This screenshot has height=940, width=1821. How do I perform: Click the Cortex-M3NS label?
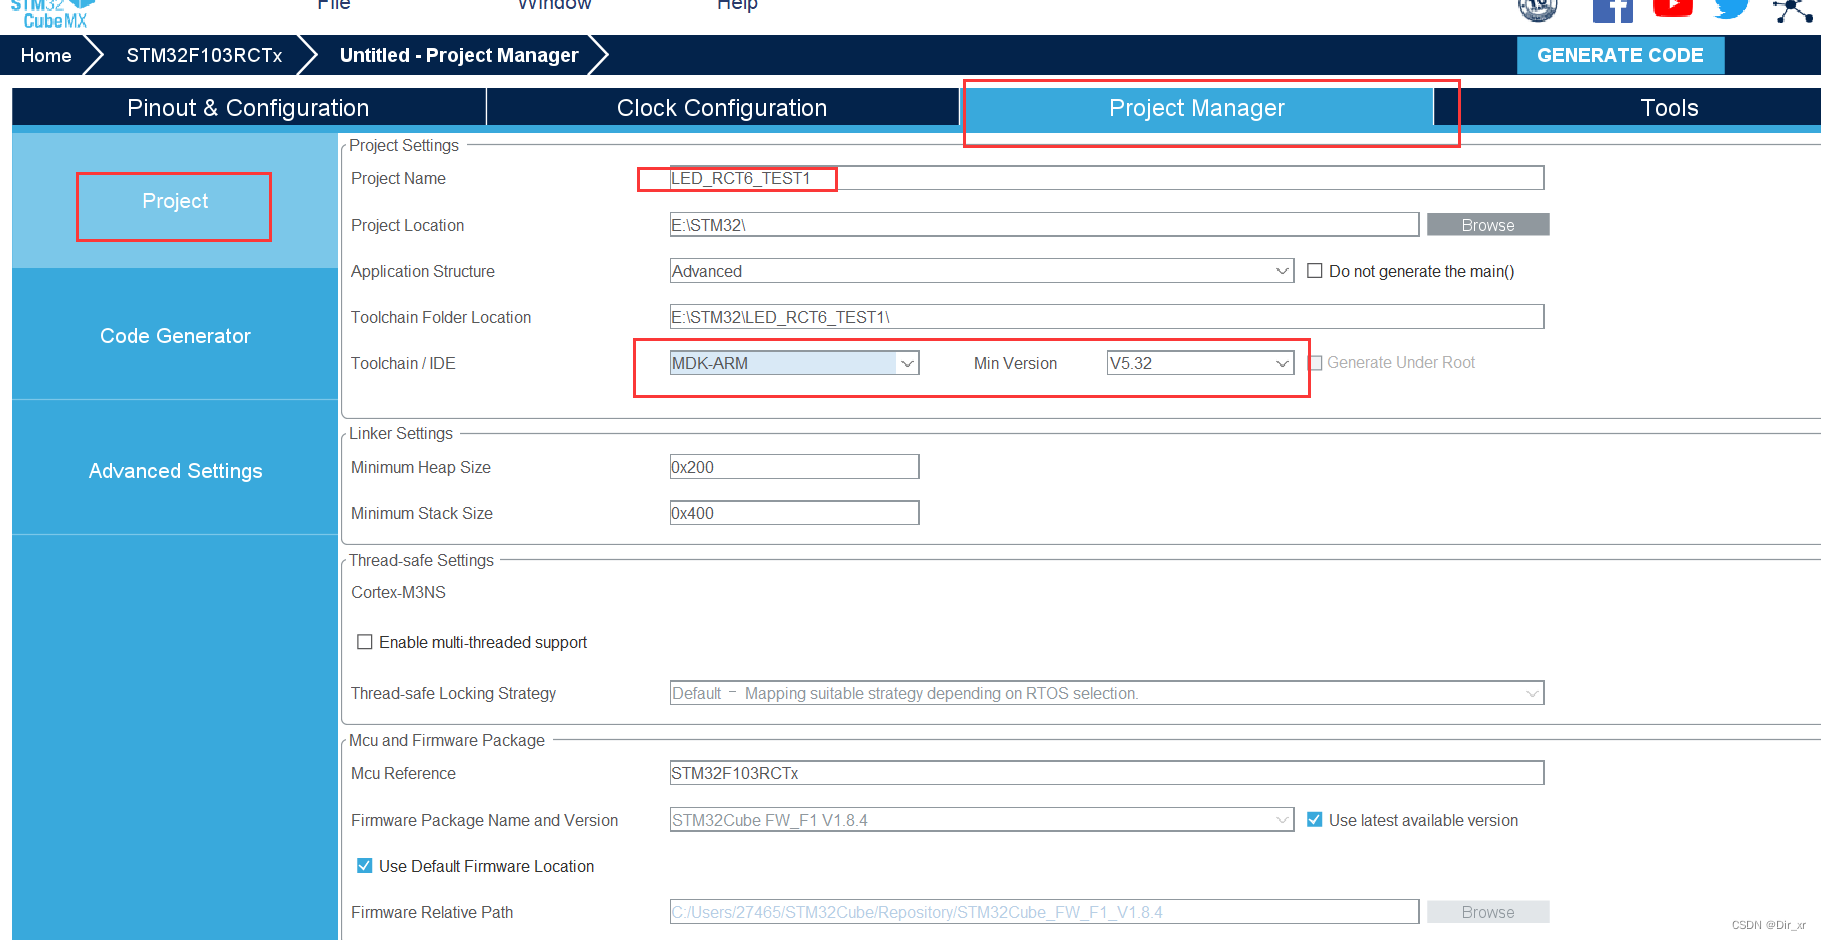pos(398,592)
